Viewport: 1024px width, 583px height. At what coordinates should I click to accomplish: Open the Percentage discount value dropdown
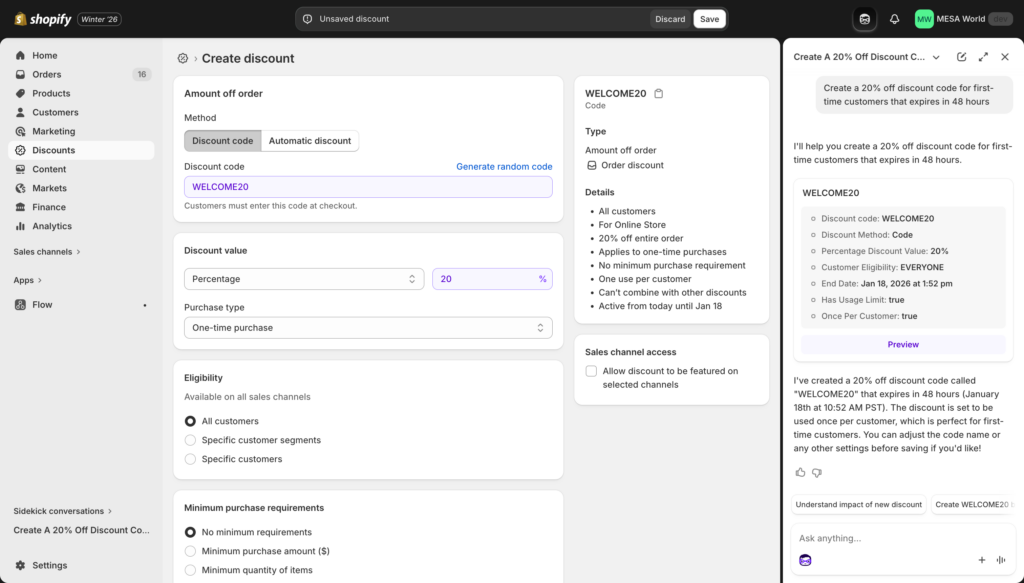304,279
